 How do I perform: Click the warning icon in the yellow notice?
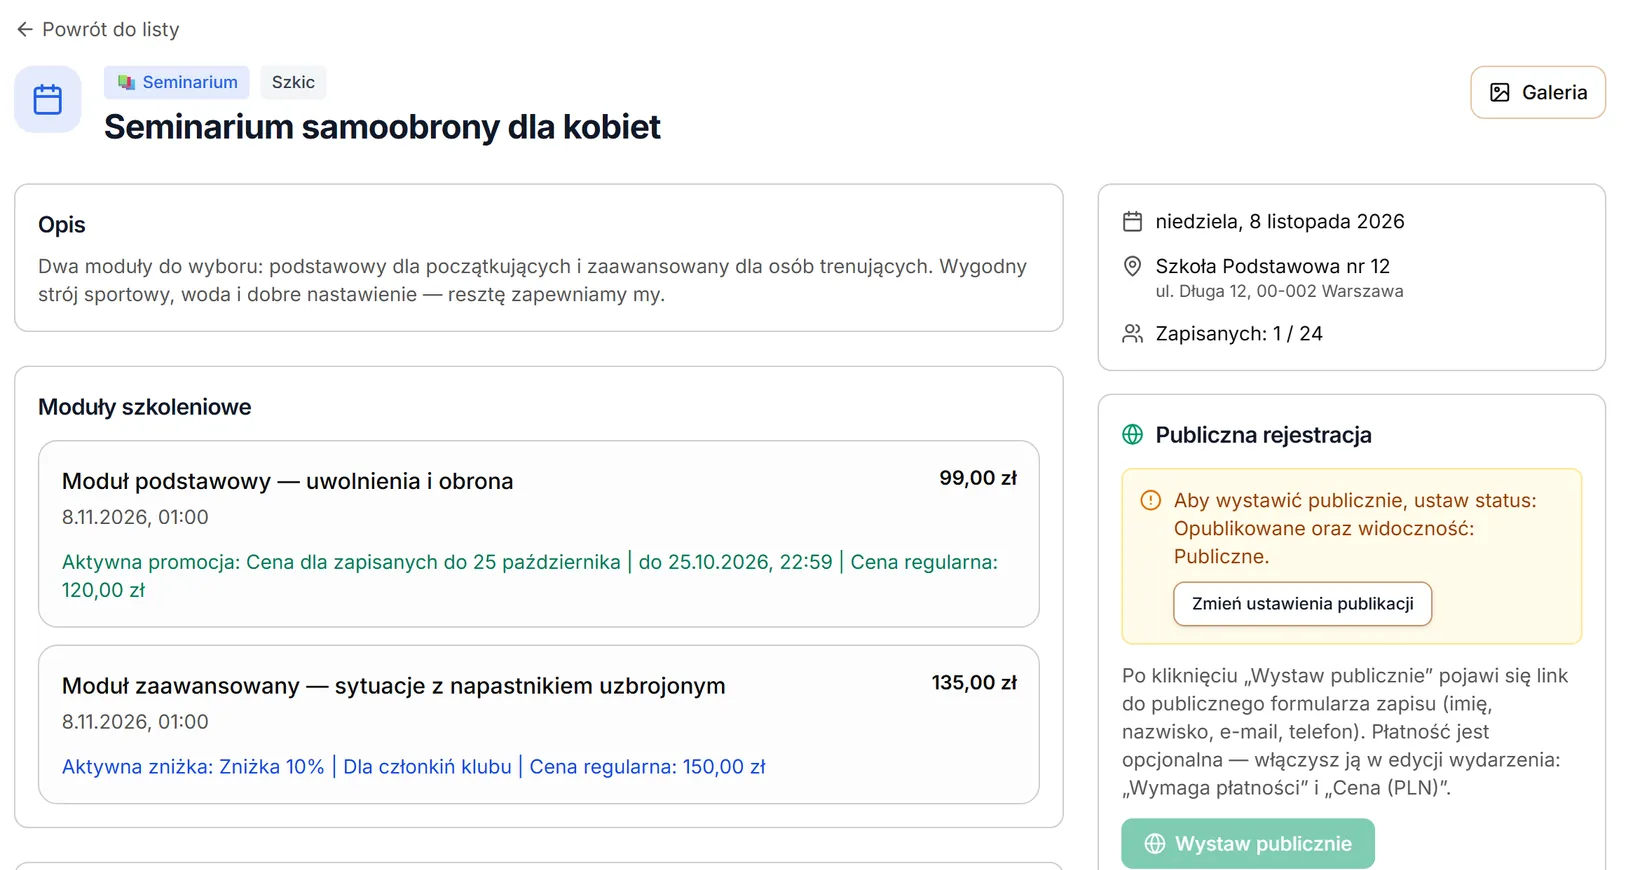coord(1151,500)
